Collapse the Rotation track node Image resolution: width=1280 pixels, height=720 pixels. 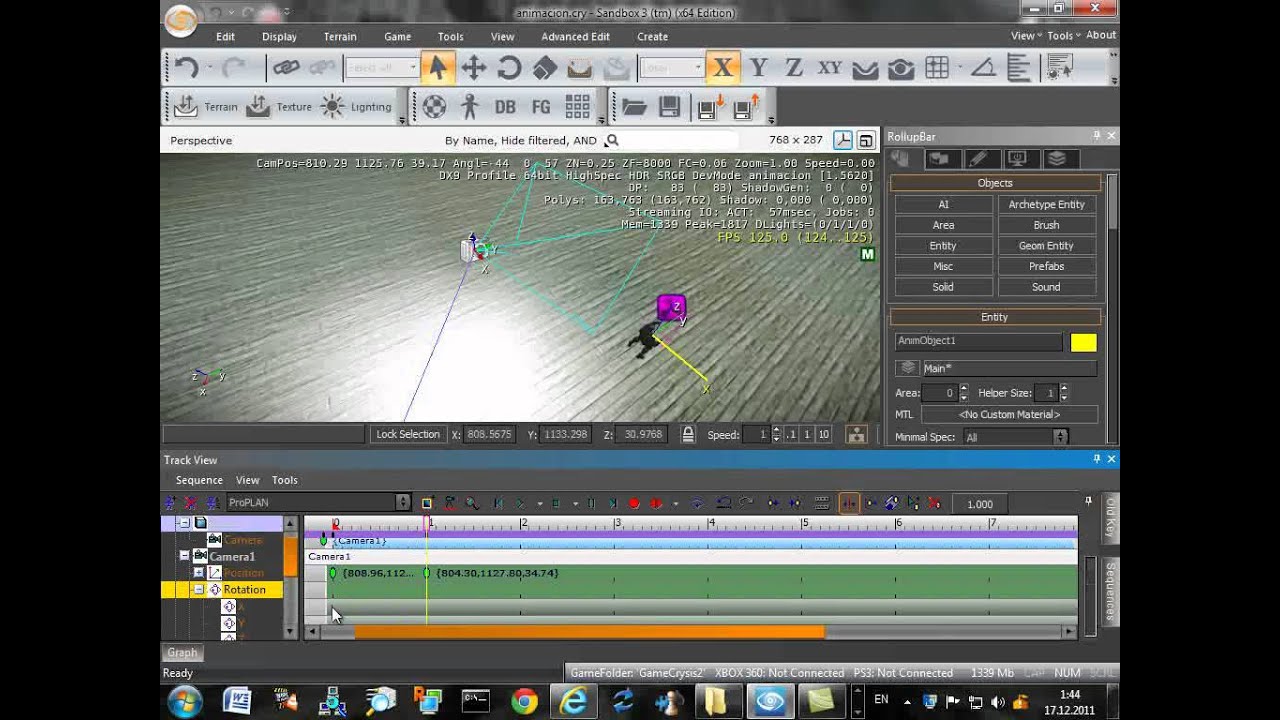pos(198,590)
